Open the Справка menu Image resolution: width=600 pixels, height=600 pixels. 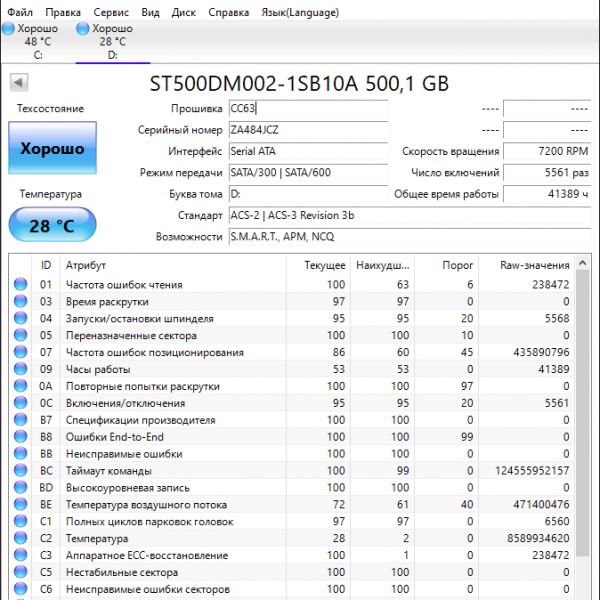click(229, 13)
